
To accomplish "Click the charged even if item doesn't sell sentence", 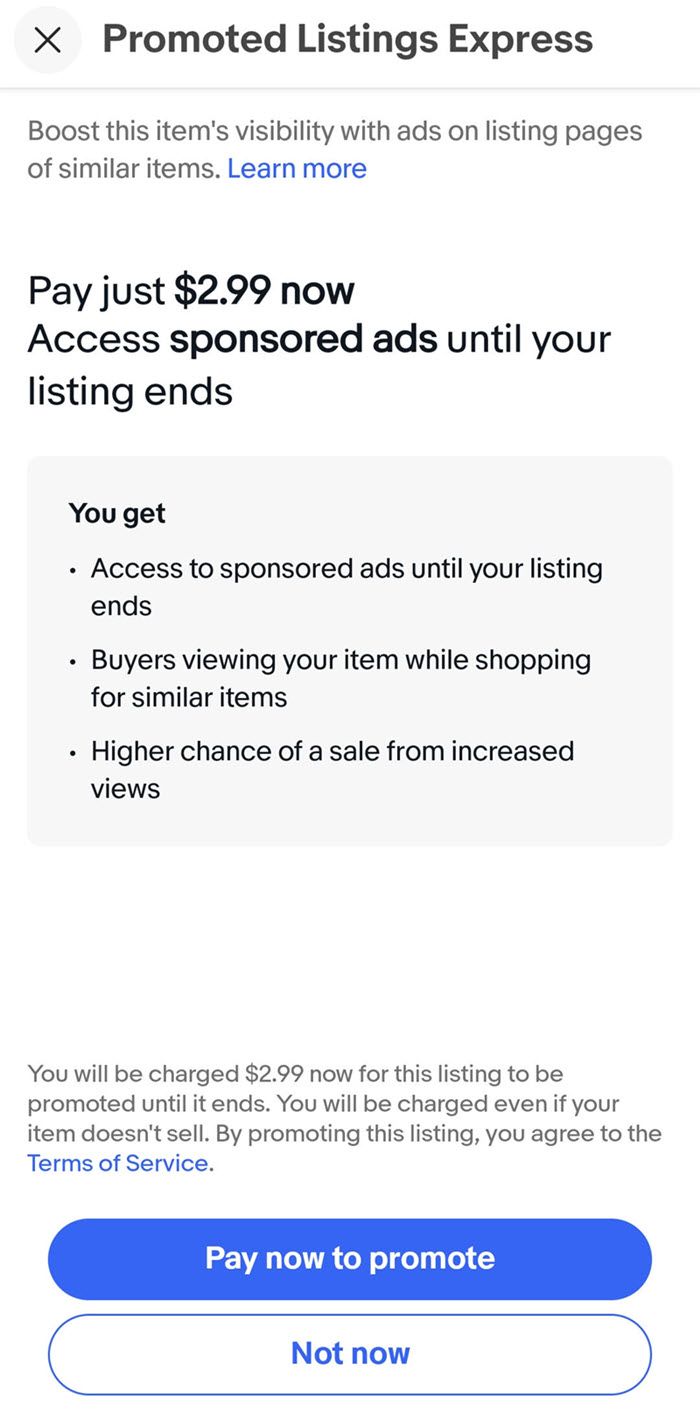I will pyautogui.click(x=323, y=1118).
